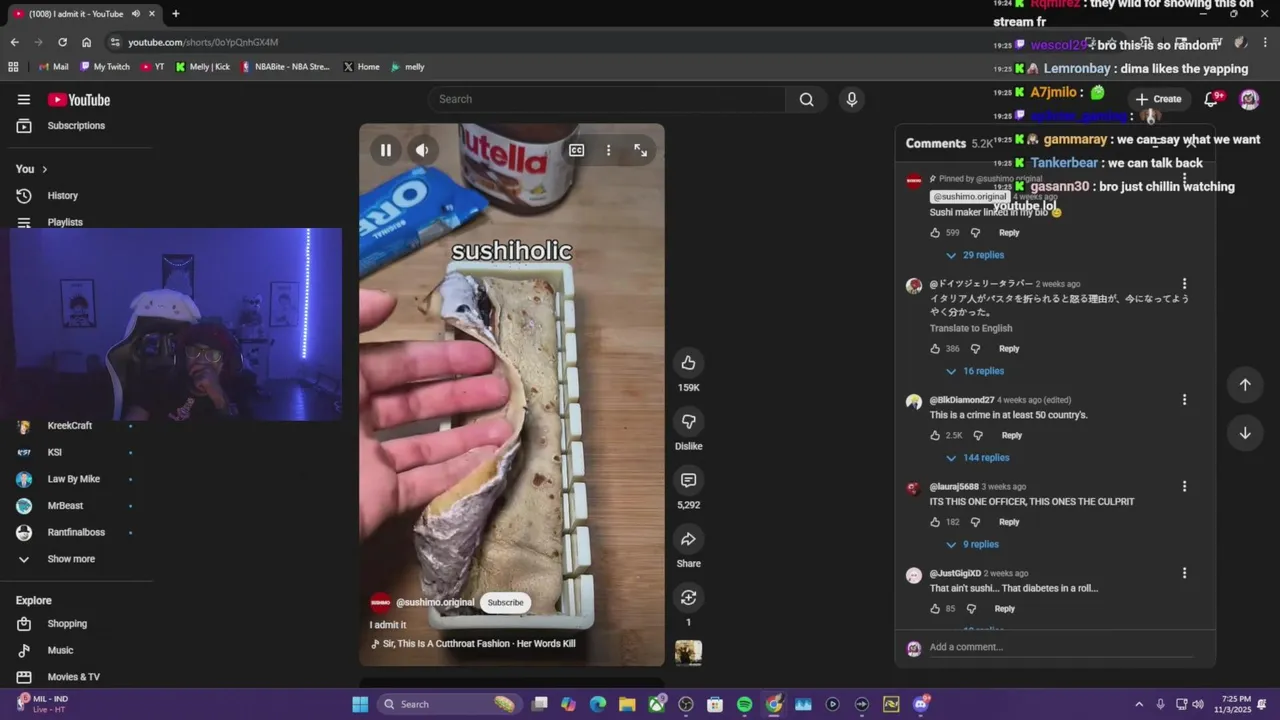
Task: Toggle closed captions on the Short
Action: (x=577, y=150)
